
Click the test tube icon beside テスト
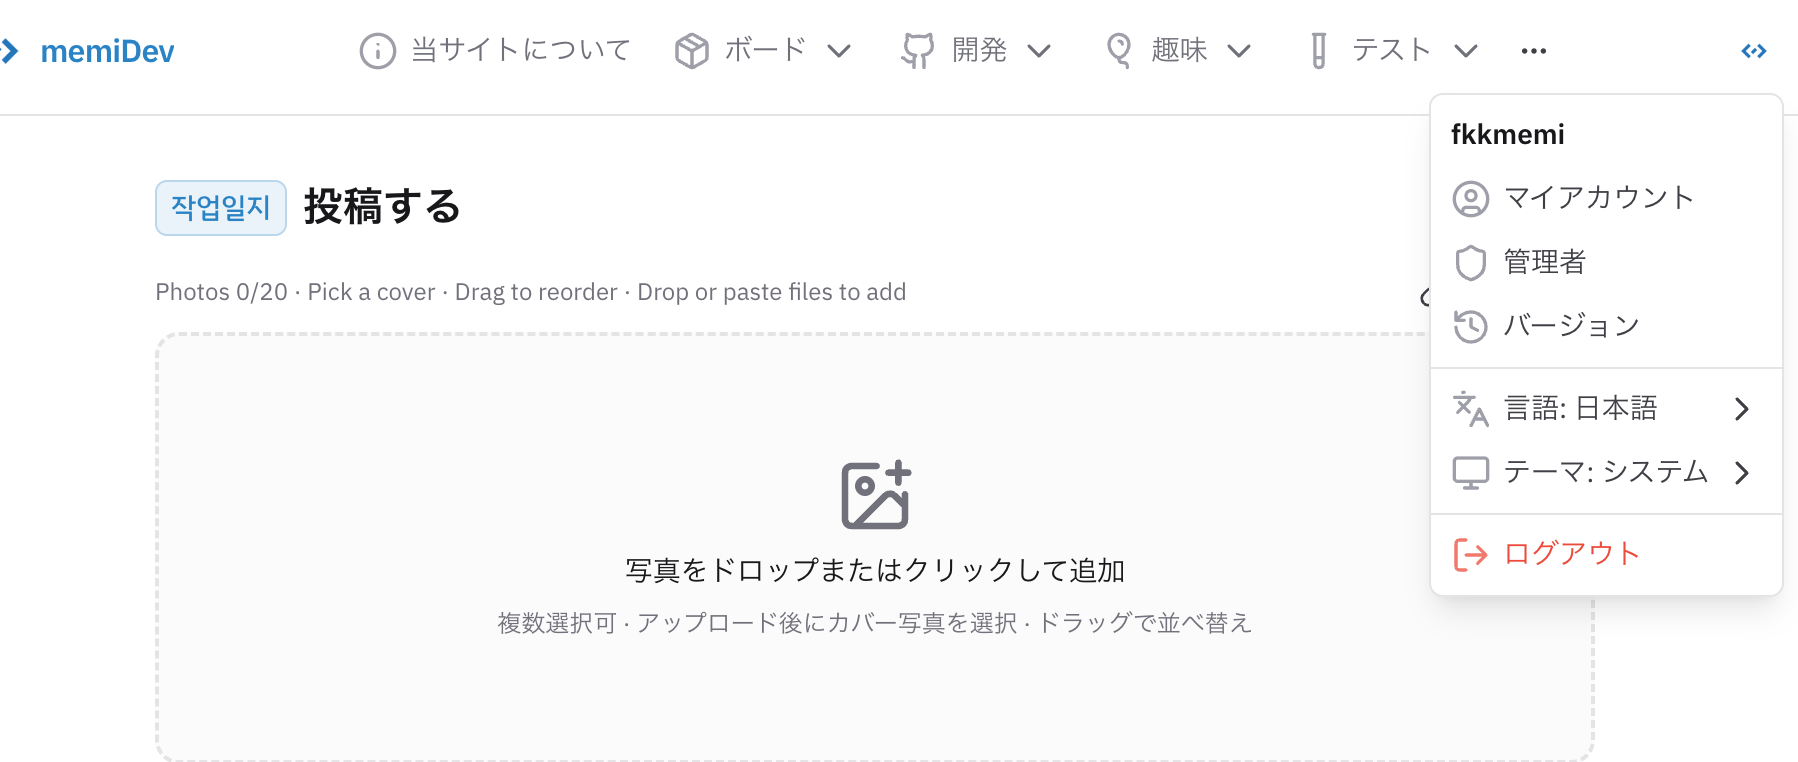coord(1319,51)
